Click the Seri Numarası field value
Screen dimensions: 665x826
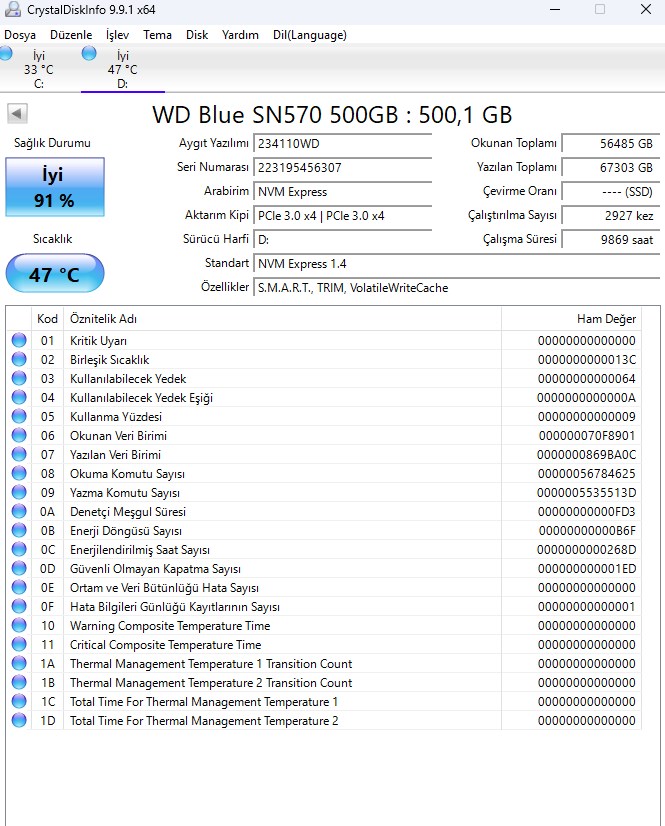[x=343, y=168]
